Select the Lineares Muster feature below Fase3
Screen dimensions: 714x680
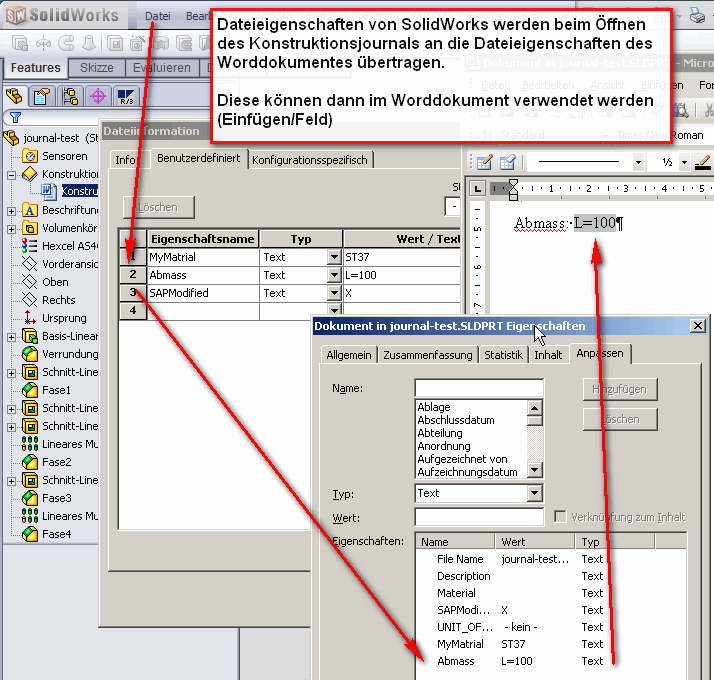point(59,516)
